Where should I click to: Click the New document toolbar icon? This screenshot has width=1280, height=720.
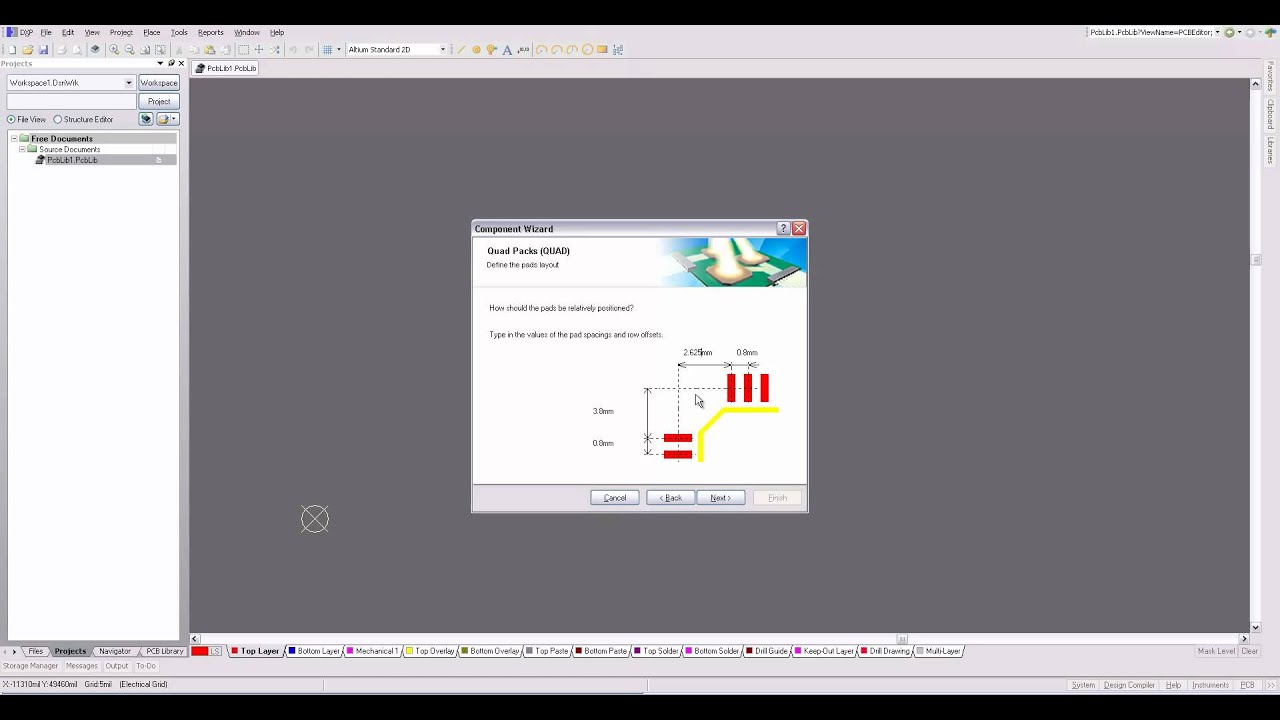12,49
